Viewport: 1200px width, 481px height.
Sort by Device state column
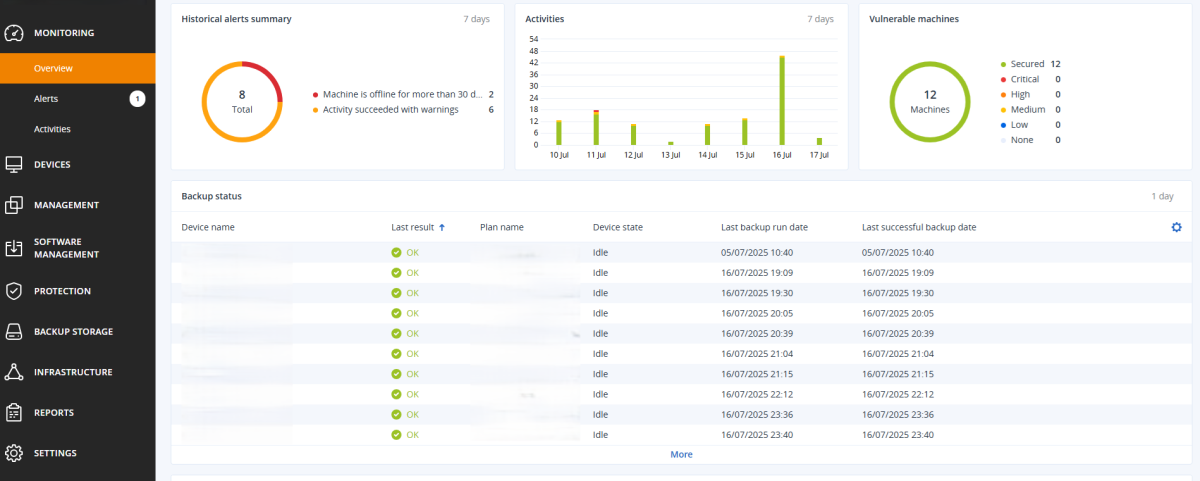618,228
